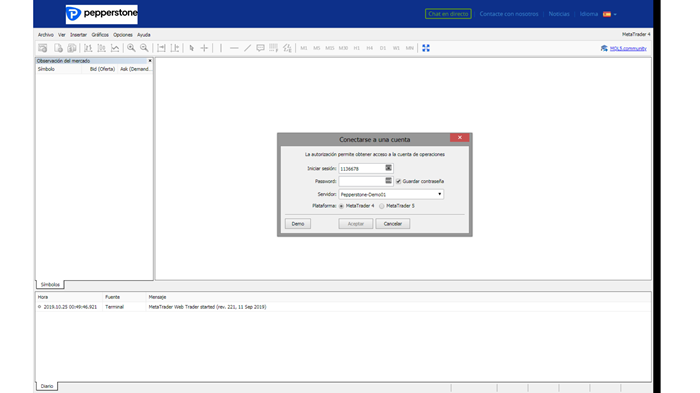This screenshot has width=700, height=393.
Task: Click the Bid (Oferta) column header
Action: coord(102,69)
